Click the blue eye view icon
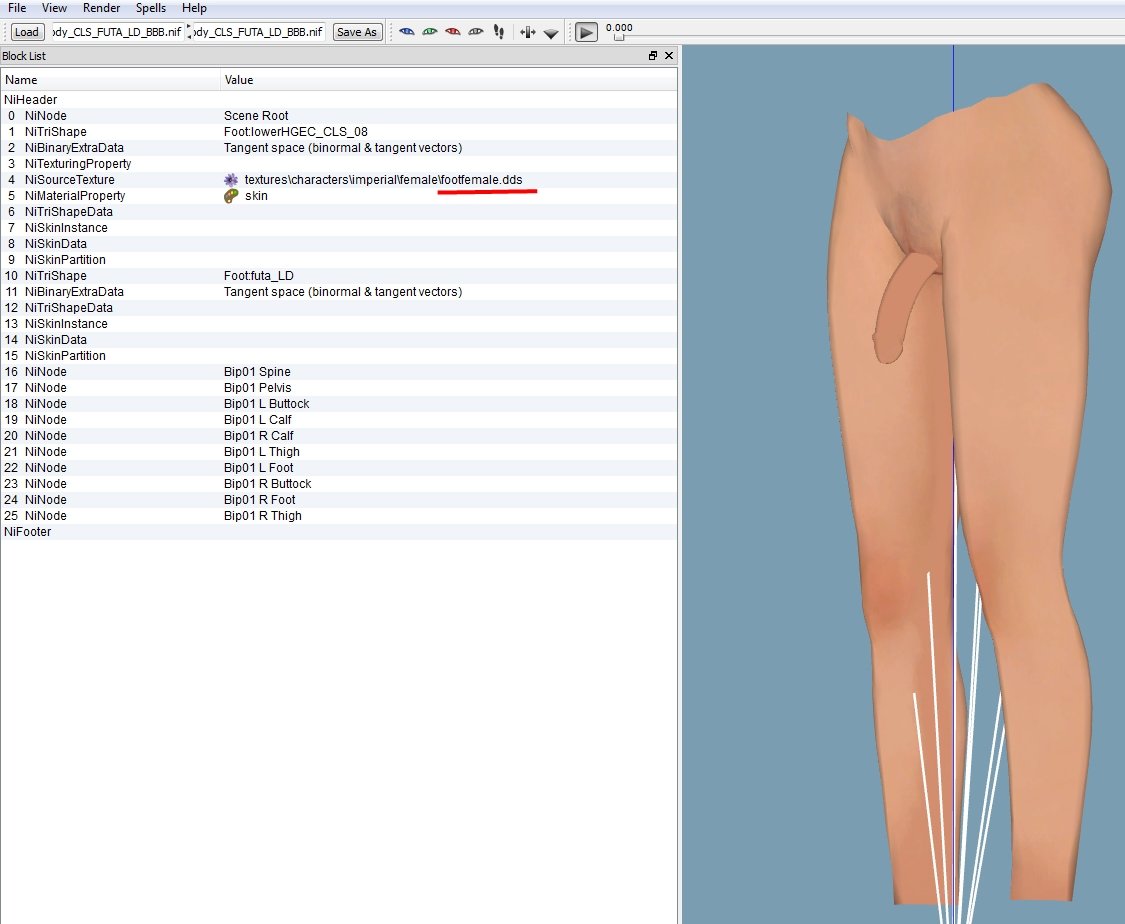The height and width of the screenshot is (924, 1125). (x=407, y=32)
